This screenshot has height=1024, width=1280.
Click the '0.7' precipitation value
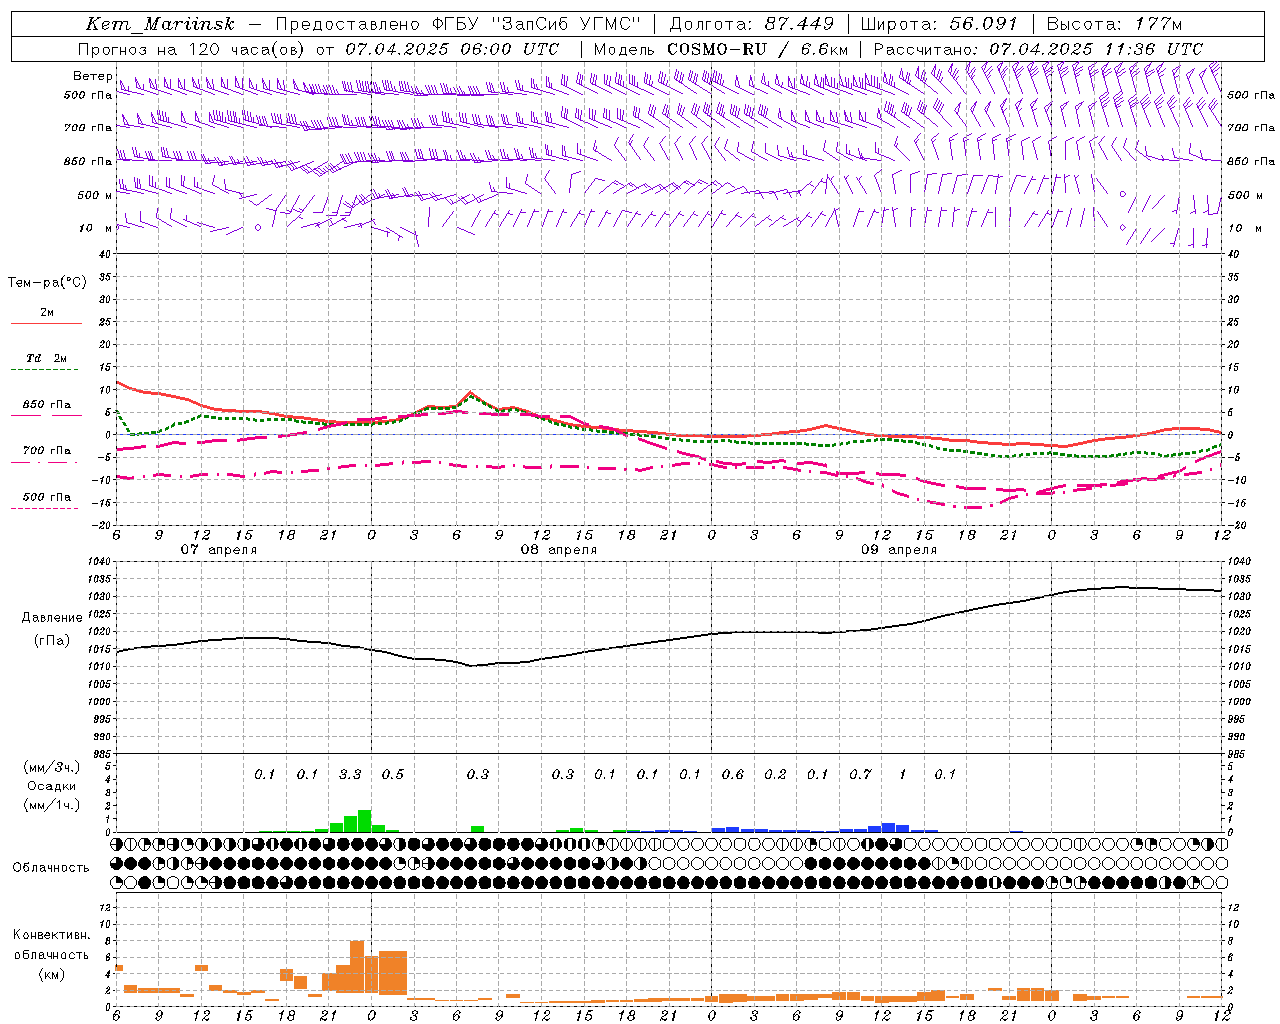[860, 774]
